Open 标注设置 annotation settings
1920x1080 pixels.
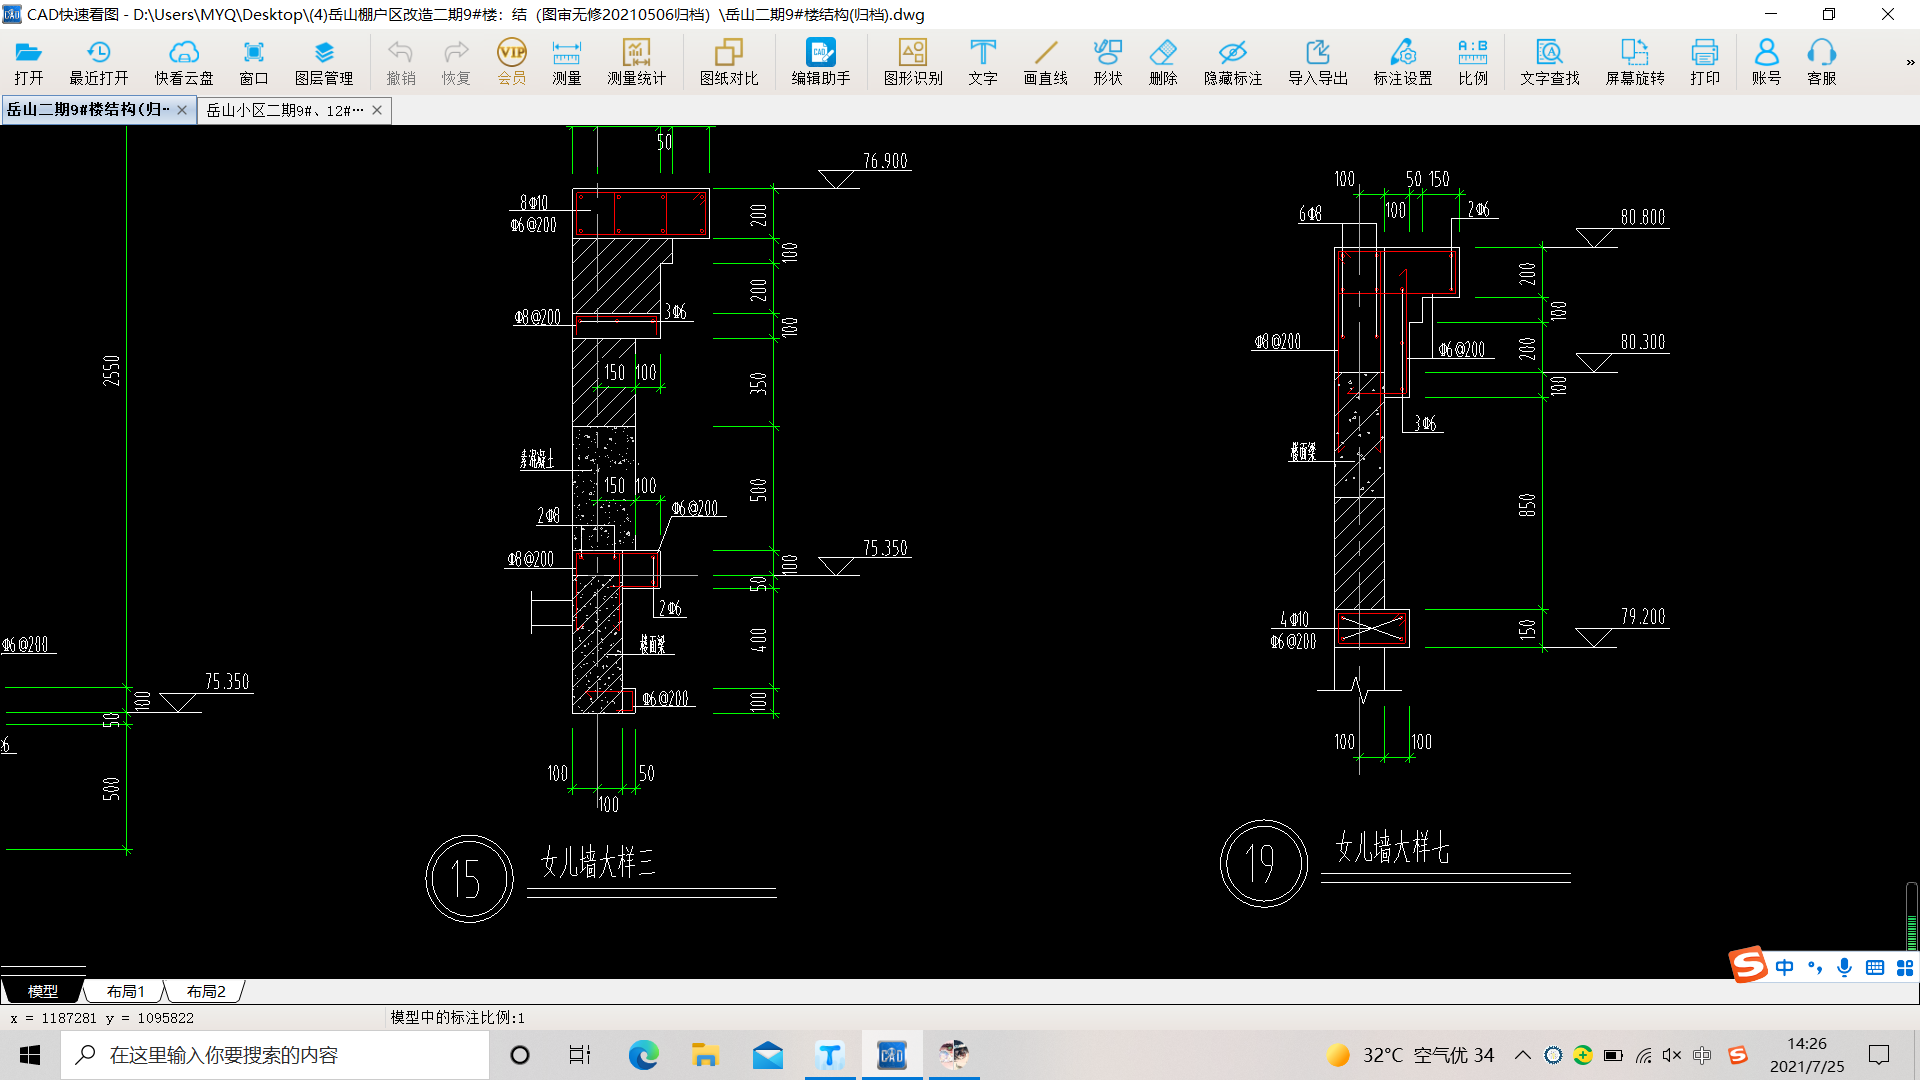click(x=1403, y=62)
